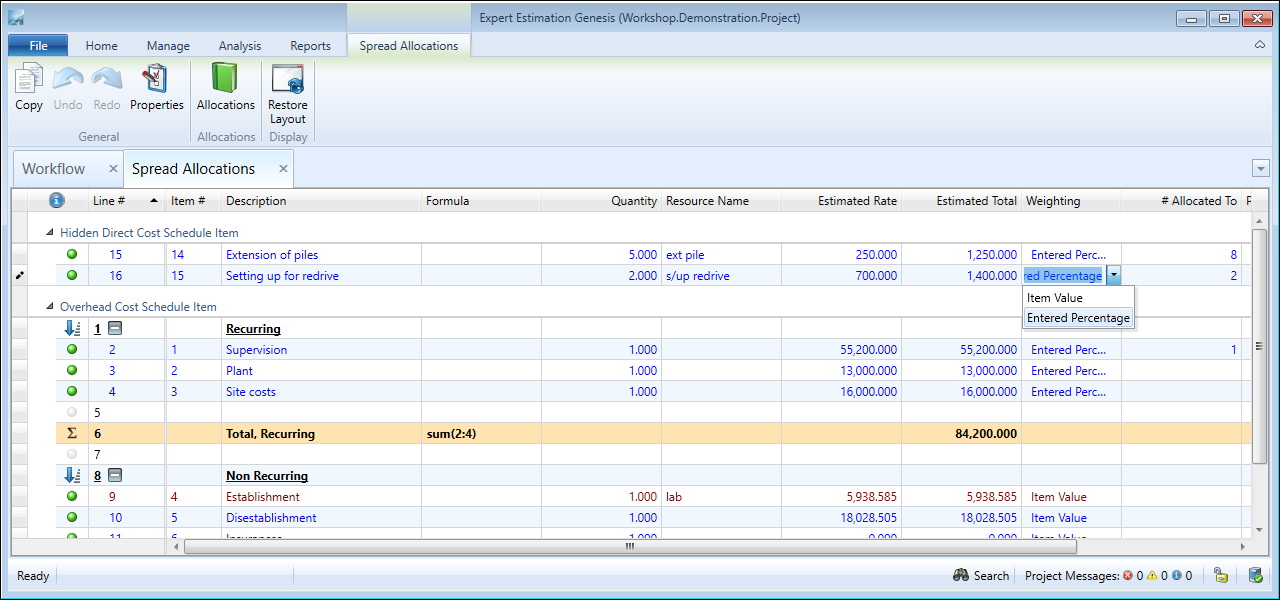This screenshot has width=1280, height=600.
Task: Click the Line # column header to sort
Action: tap(110, 201)
